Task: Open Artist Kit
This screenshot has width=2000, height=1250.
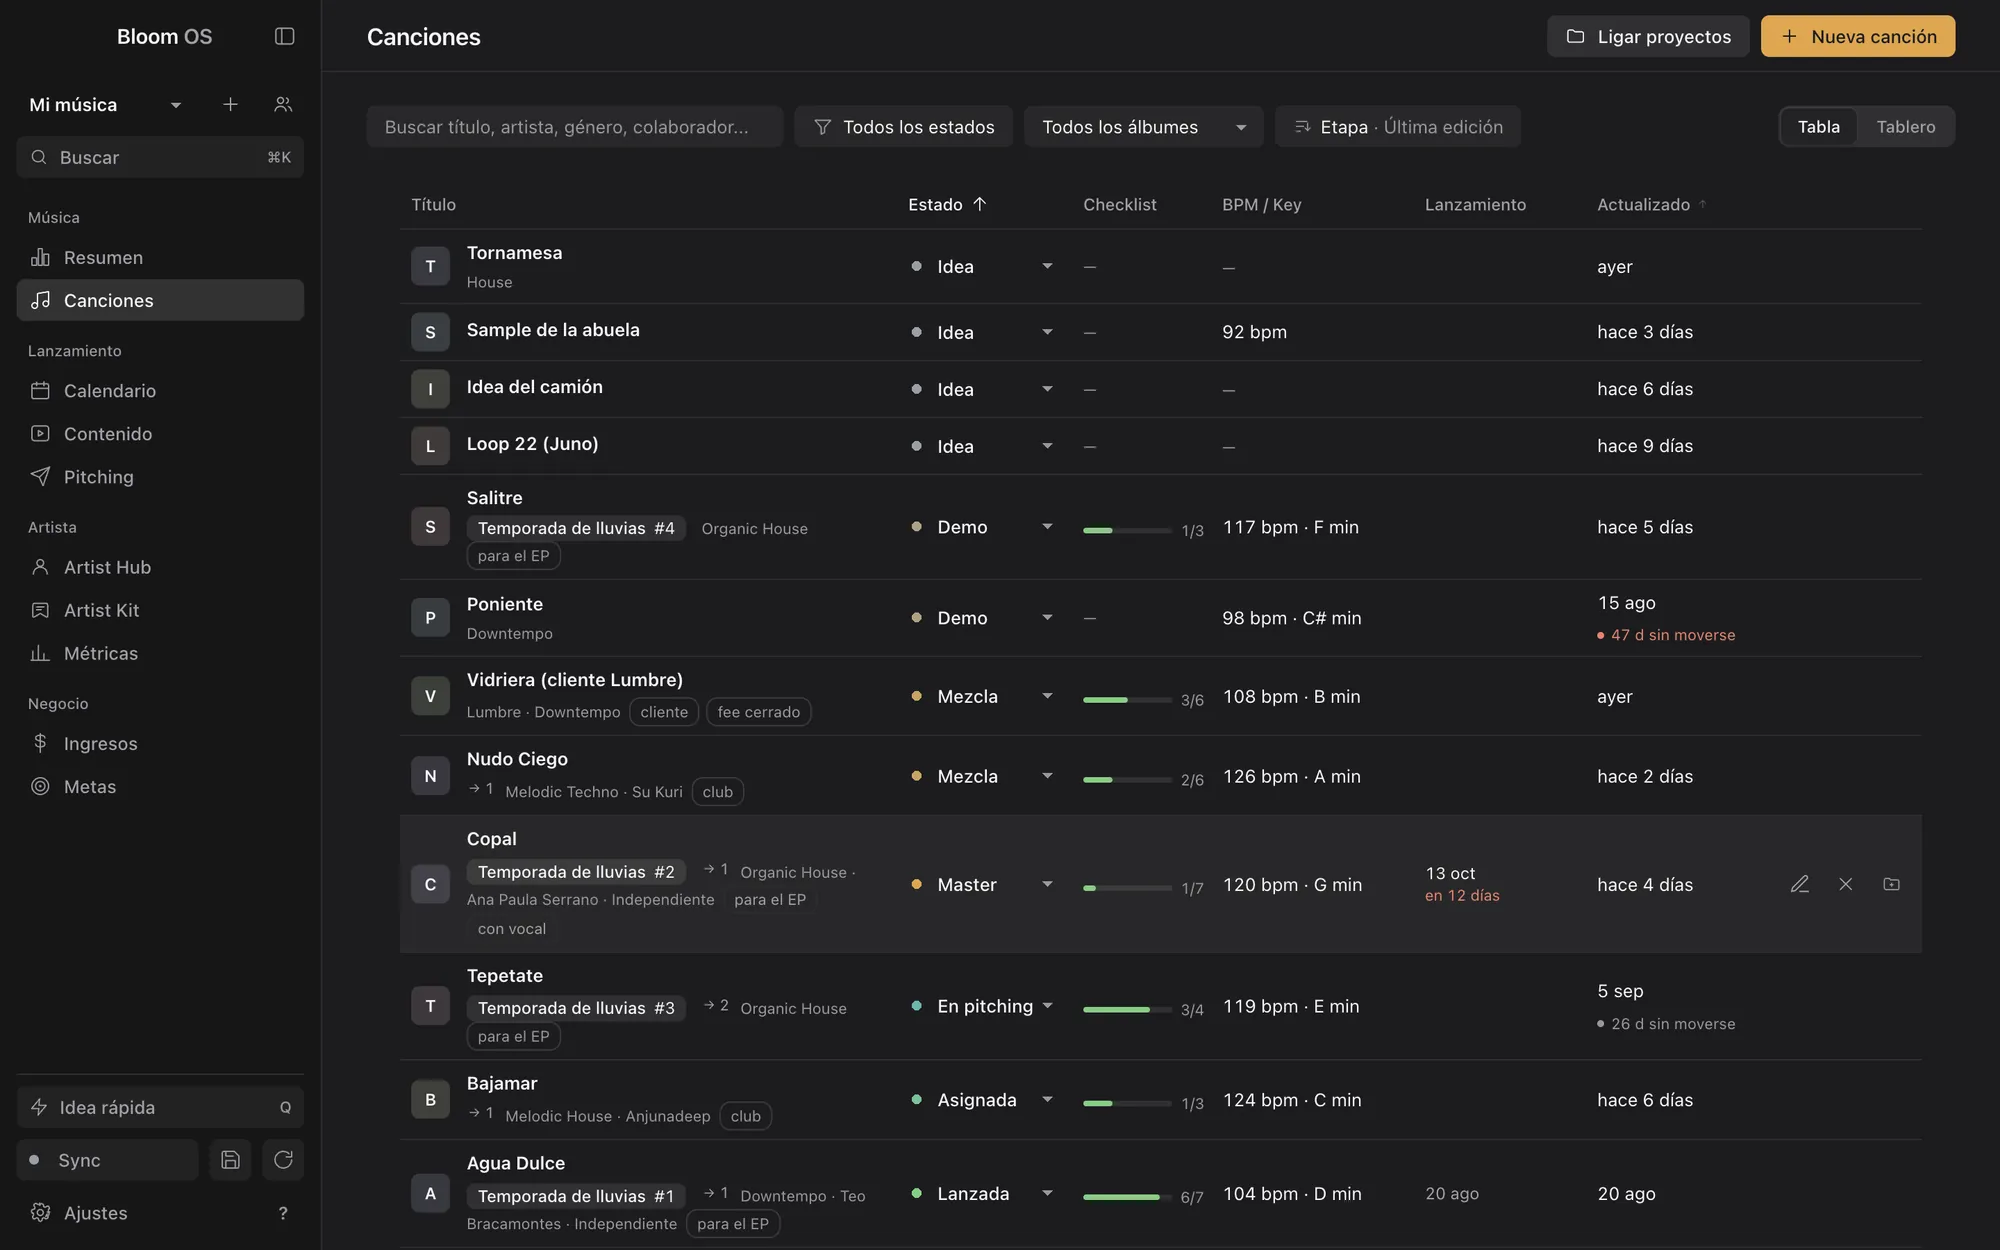Action: point(160,610)
